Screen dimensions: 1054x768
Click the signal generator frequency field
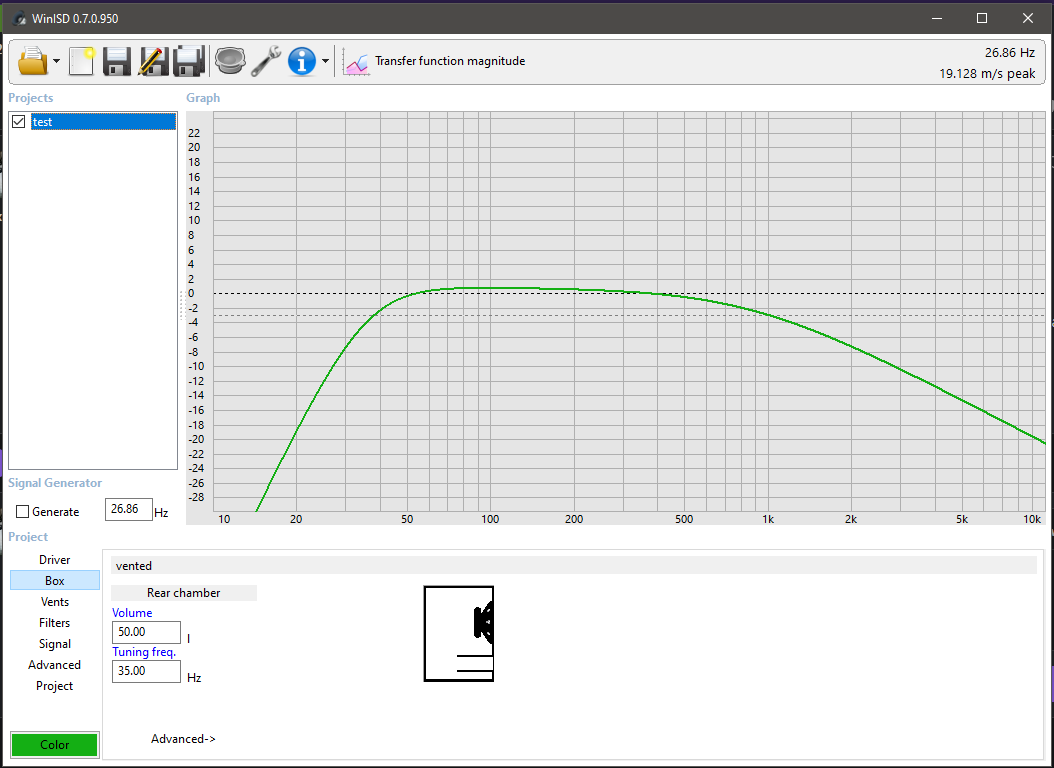[x=128, y=509]
